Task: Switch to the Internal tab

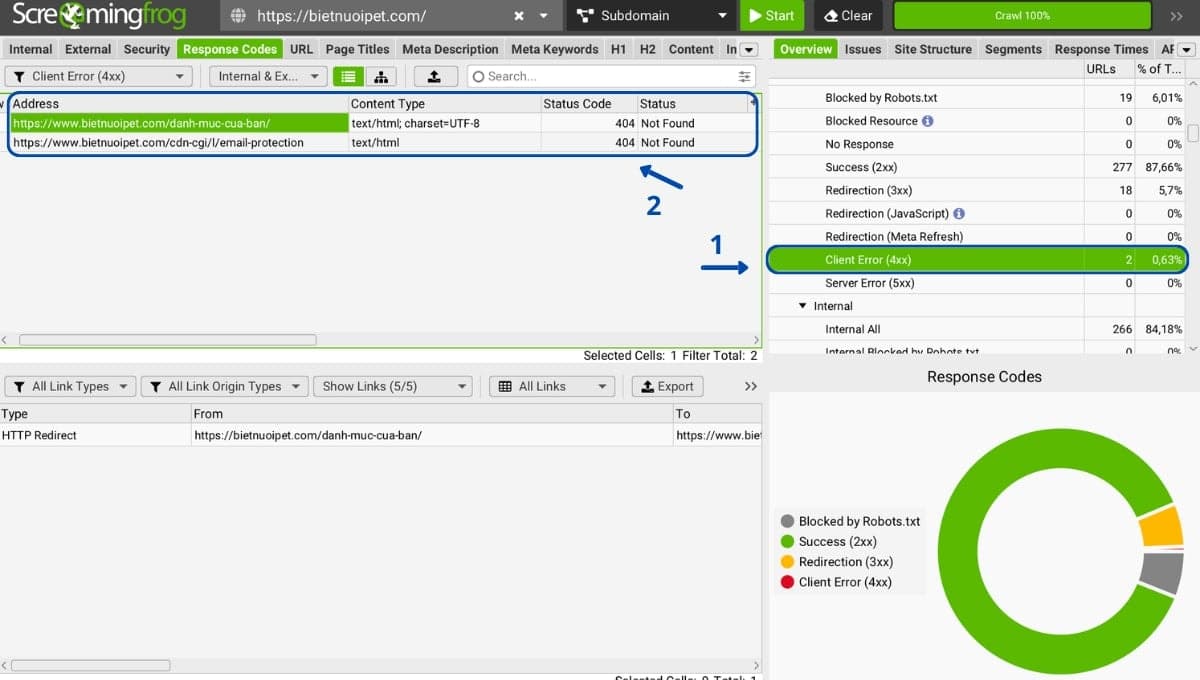Action: (x=31, y=49)
